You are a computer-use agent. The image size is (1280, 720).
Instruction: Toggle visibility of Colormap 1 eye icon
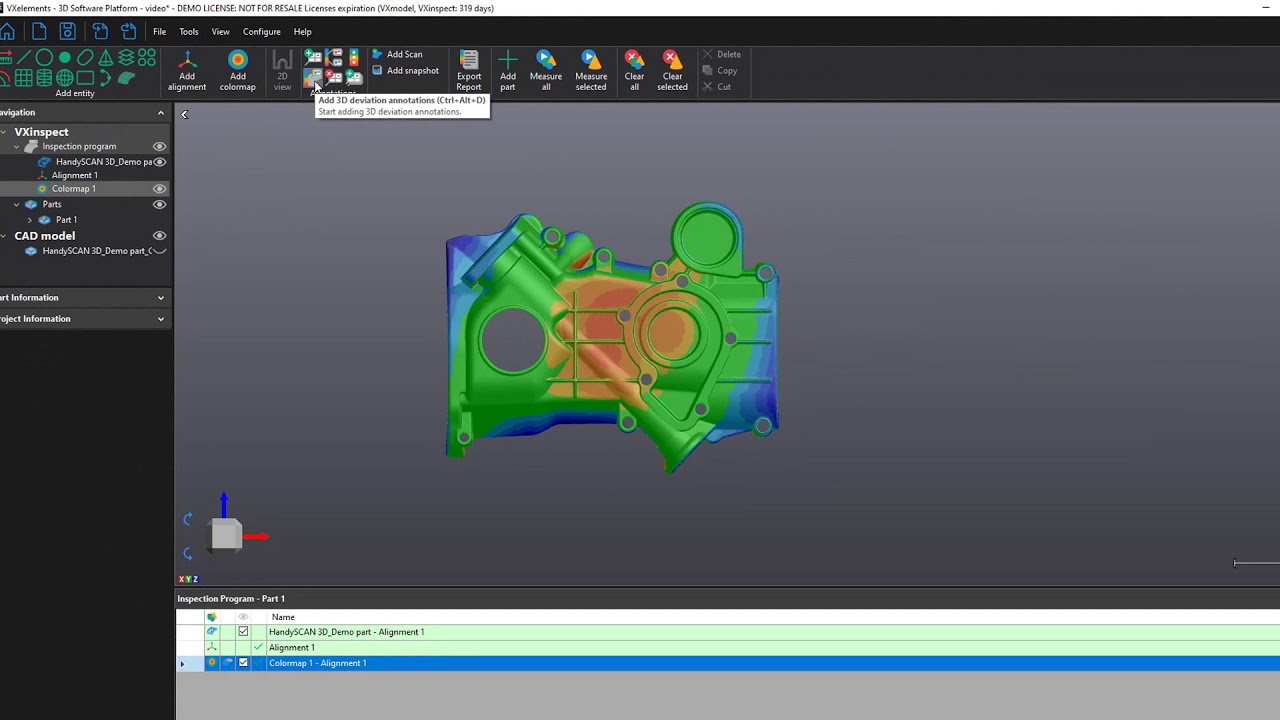coord(159,188)
